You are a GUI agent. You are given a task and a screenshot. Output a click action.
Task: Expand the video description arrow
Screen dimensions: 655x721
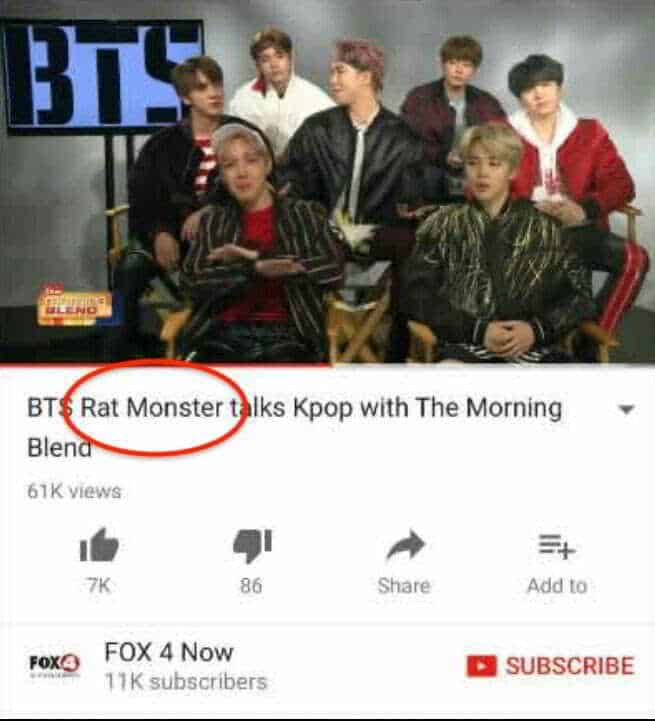pos(626,409)
